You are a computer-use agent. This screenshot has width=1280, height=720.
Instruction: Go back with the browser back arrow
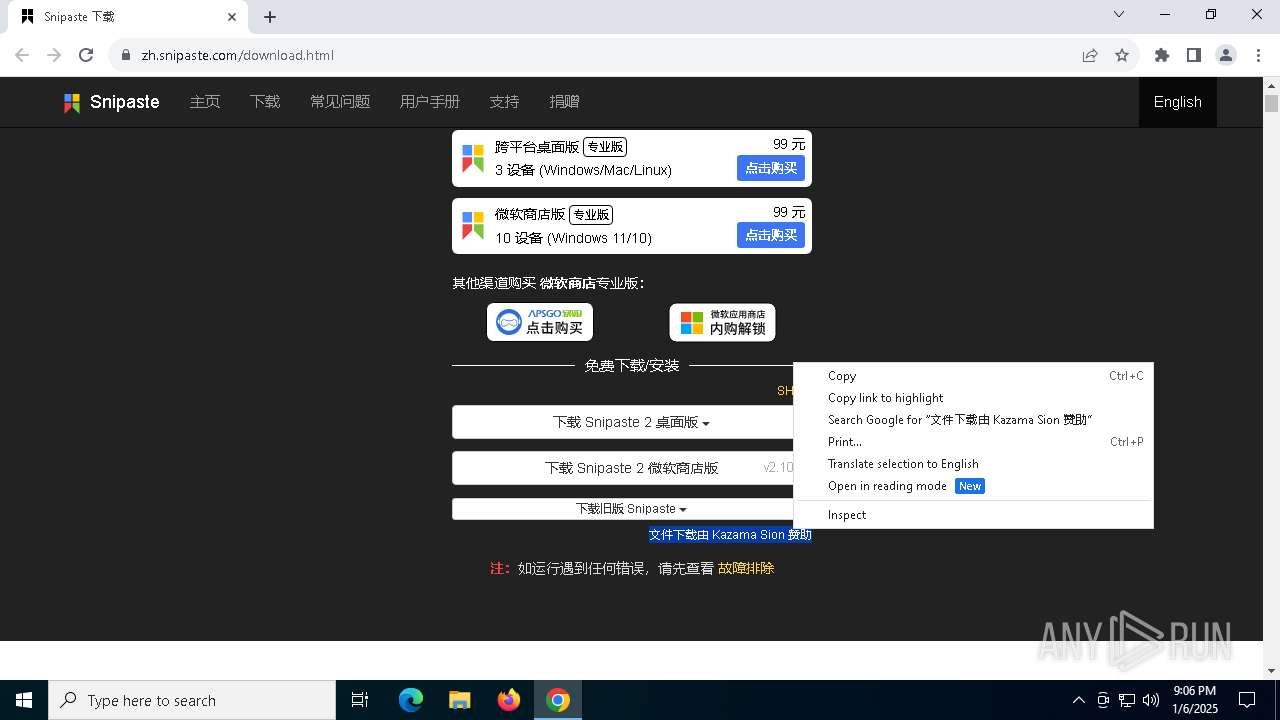coord(22,55)
